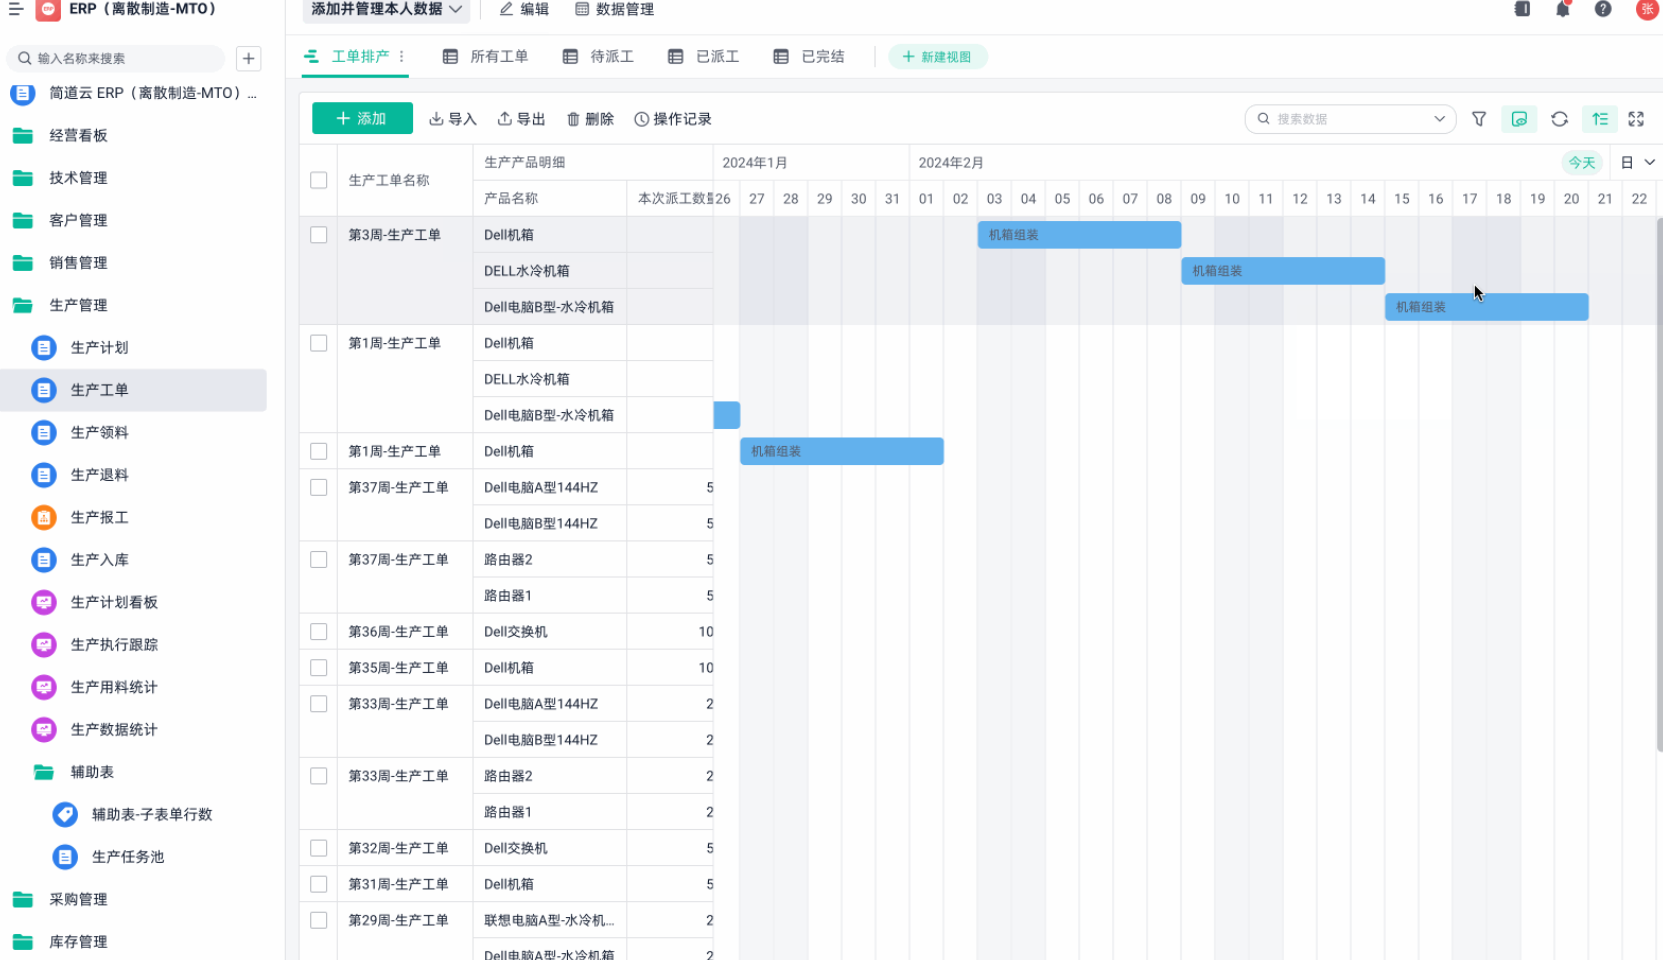This screenshot has width=1663, height=960.
Task: Check the 第31周-生产工单 row
Action: click(319, 884)
